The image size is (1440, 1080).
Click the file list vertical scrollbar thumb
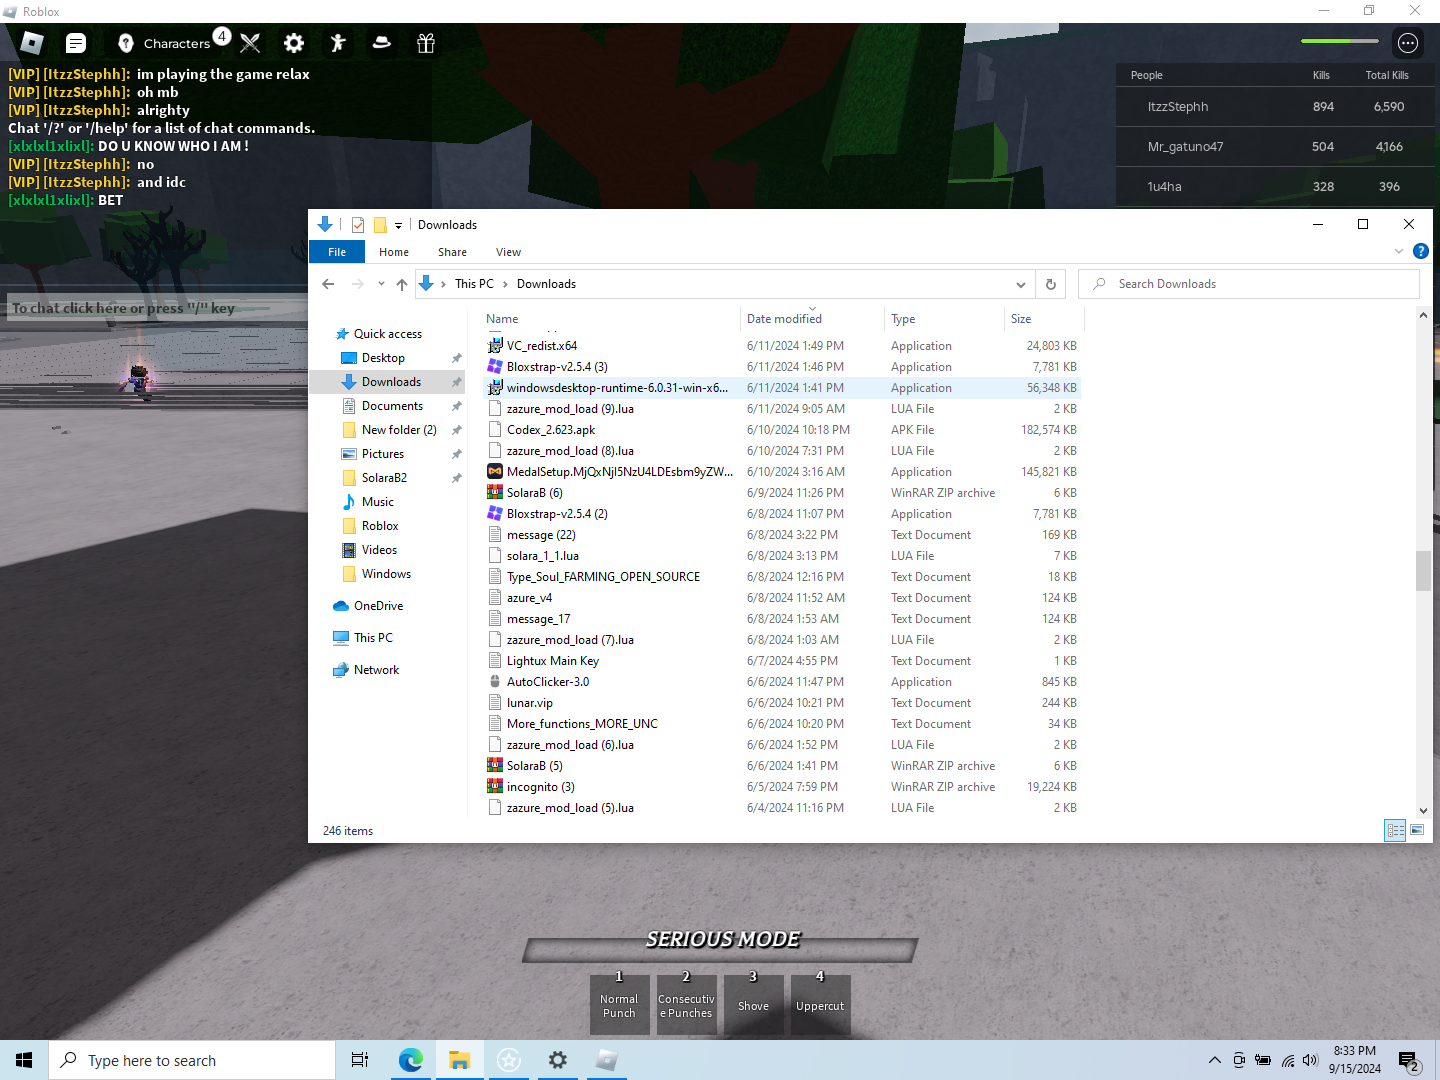pyautogui.click(x=1423, y=571)
